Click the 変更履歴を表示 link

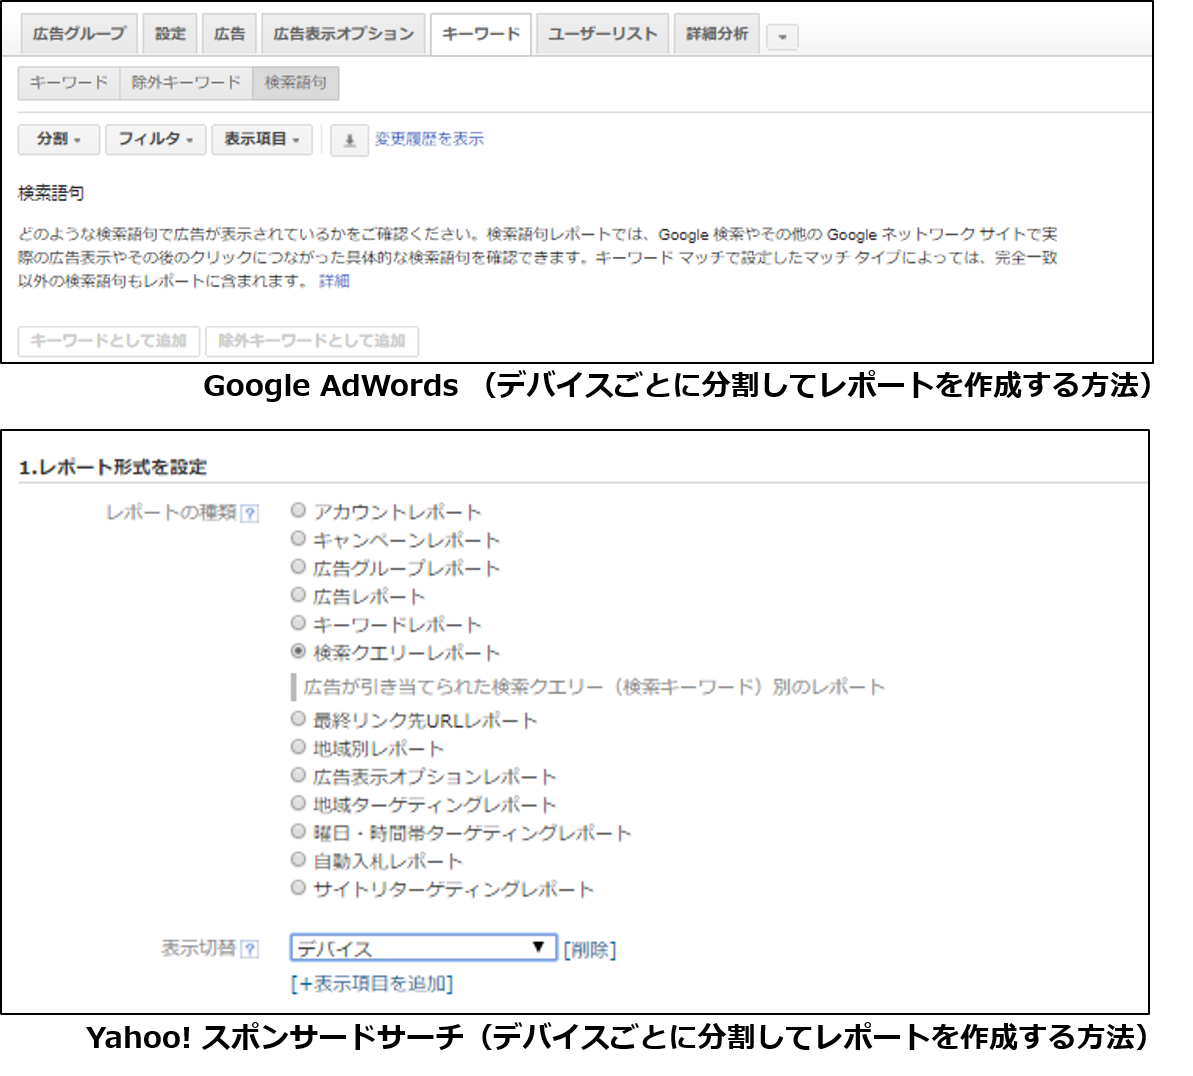[x=429, y=139]
